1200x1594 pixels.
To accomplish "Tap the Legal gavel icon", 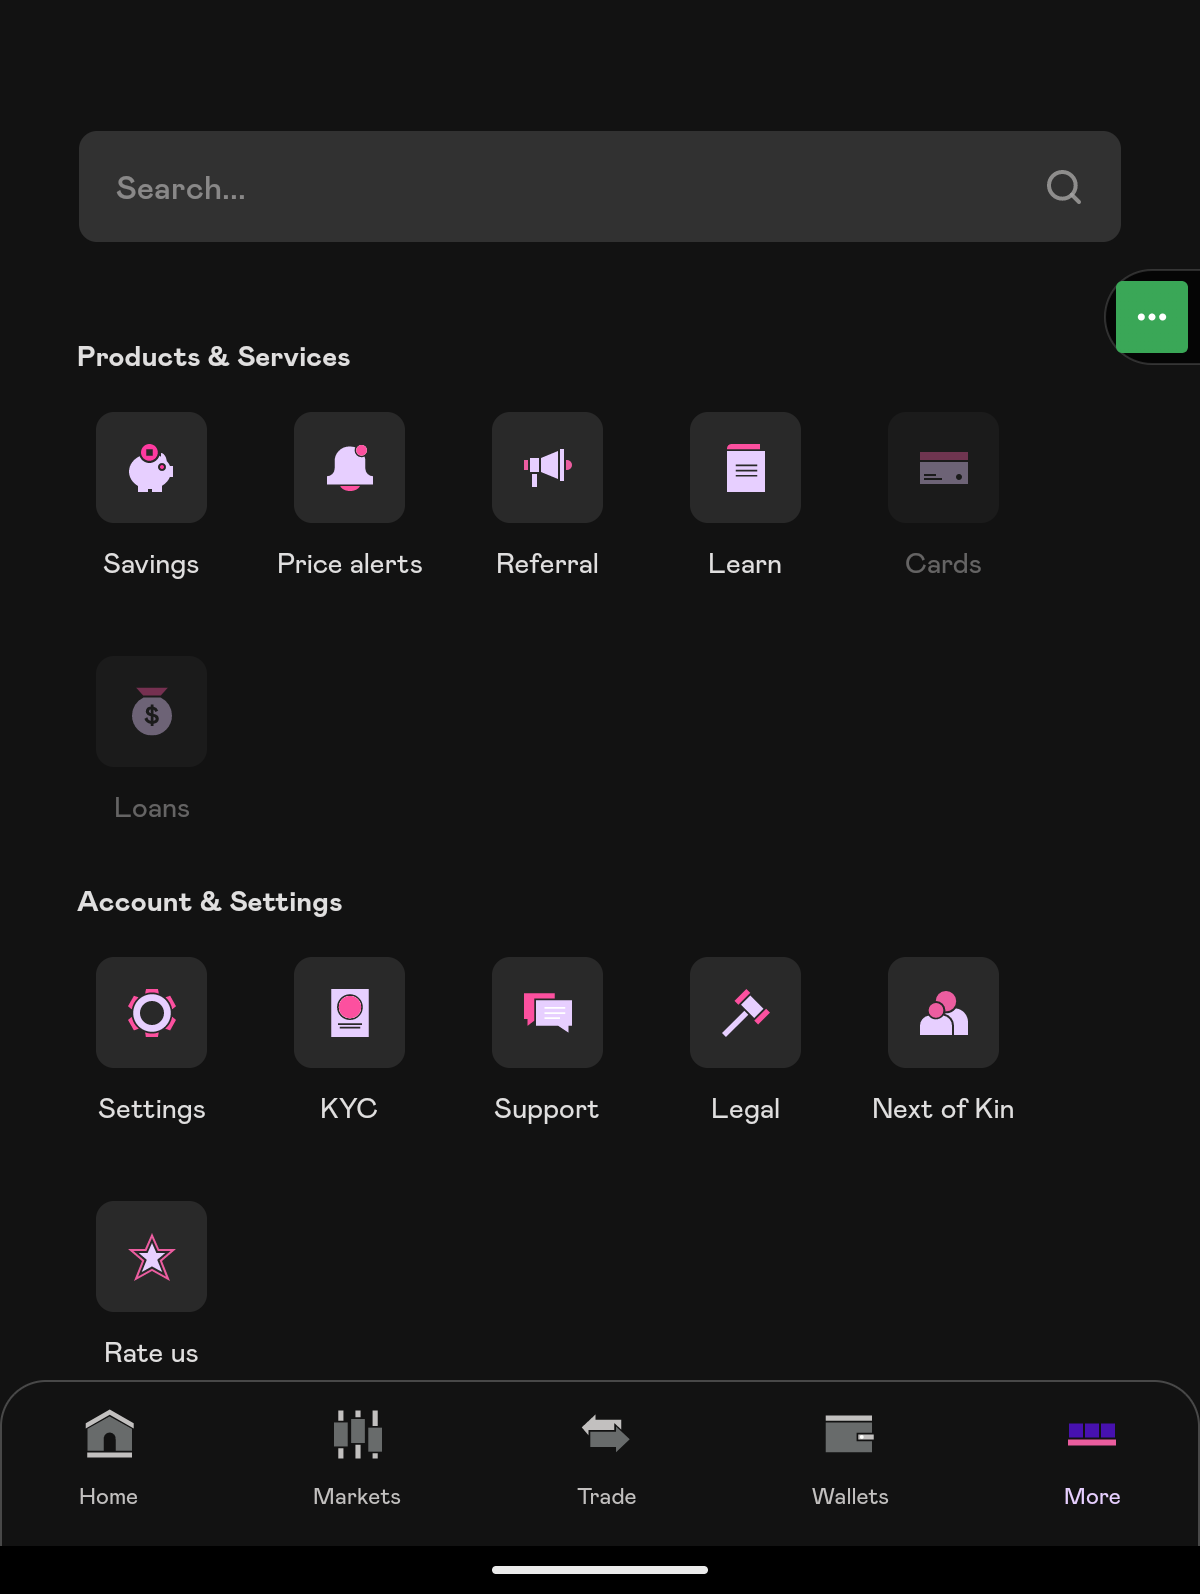I will (745, 1012).
